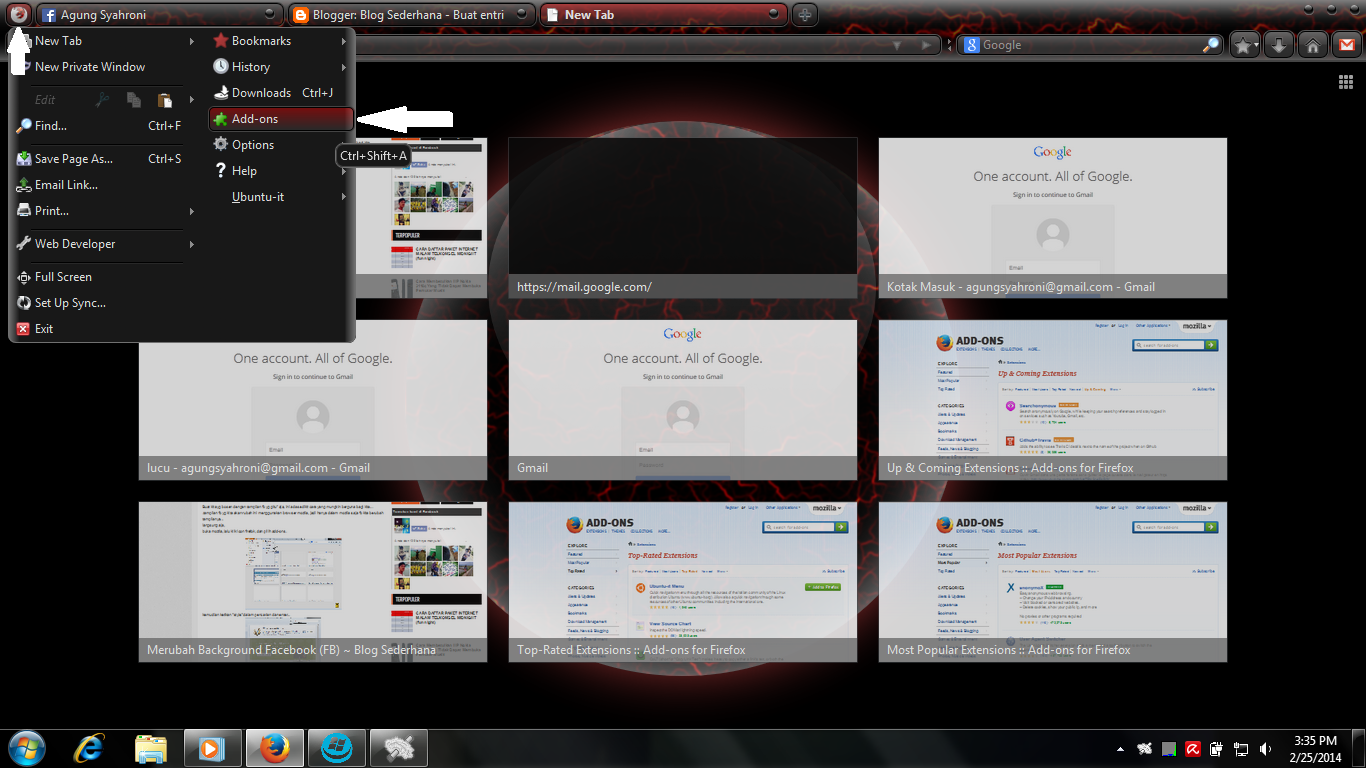Start a search with the magnifier icon
Image resolution: width=1366 pixels, height=768 pixels.
(x=1210, y=44)
